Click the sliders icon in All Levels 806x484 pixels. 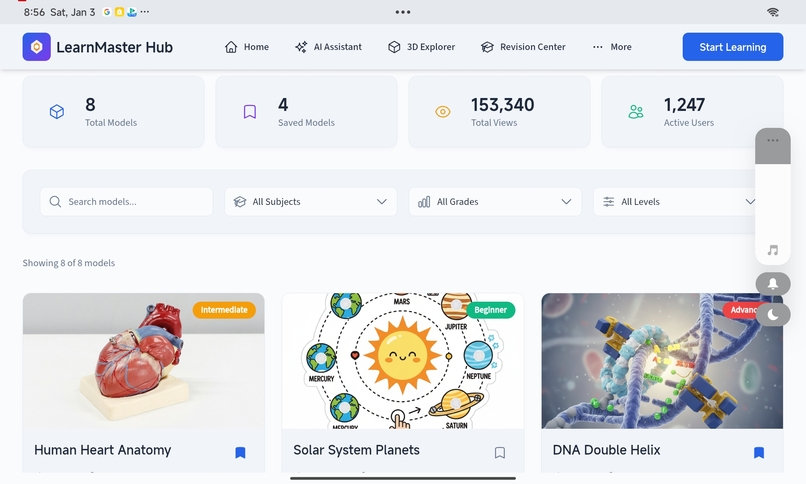609,201
